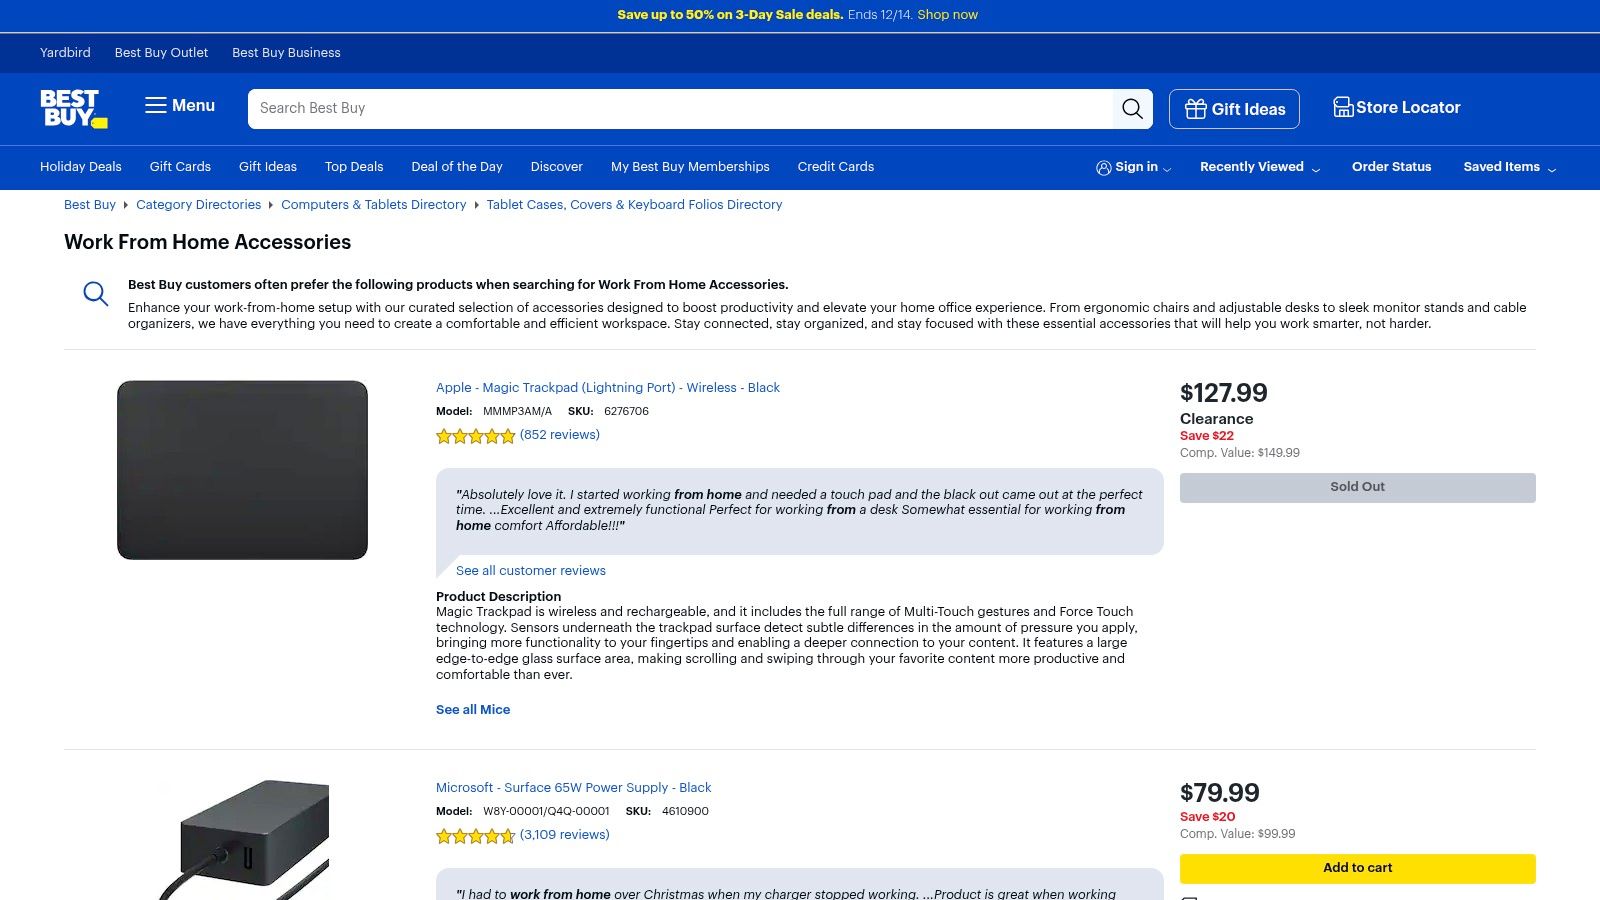The height and width of the screenshot is (900, 1600).
Task: Select Holiday Deals in the navigation
Action: [x=80, y=167]
